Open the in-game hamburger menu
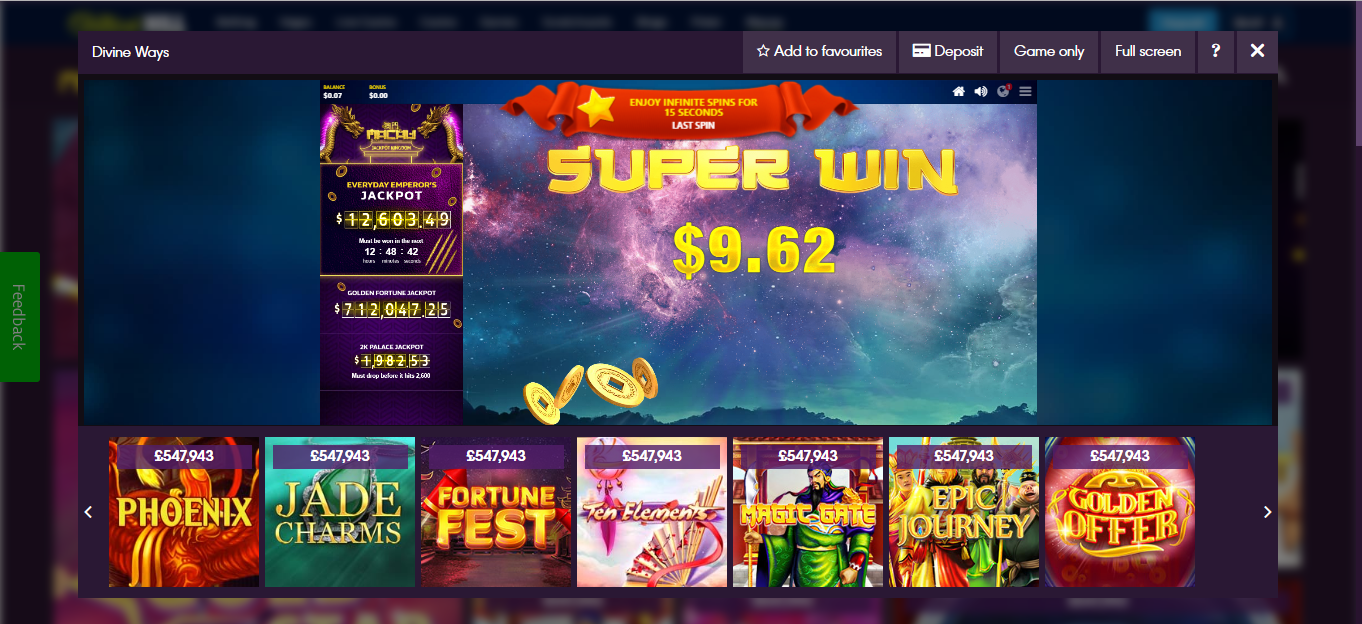This screenshot has height=624, width=1362. tap(1025, 91)
